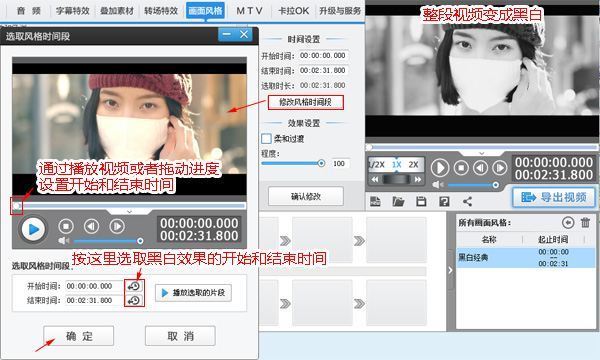The image size is (600, 360).
Task: Pick current time as 结束时间 with clock icon
Action: tap(134, 301)
